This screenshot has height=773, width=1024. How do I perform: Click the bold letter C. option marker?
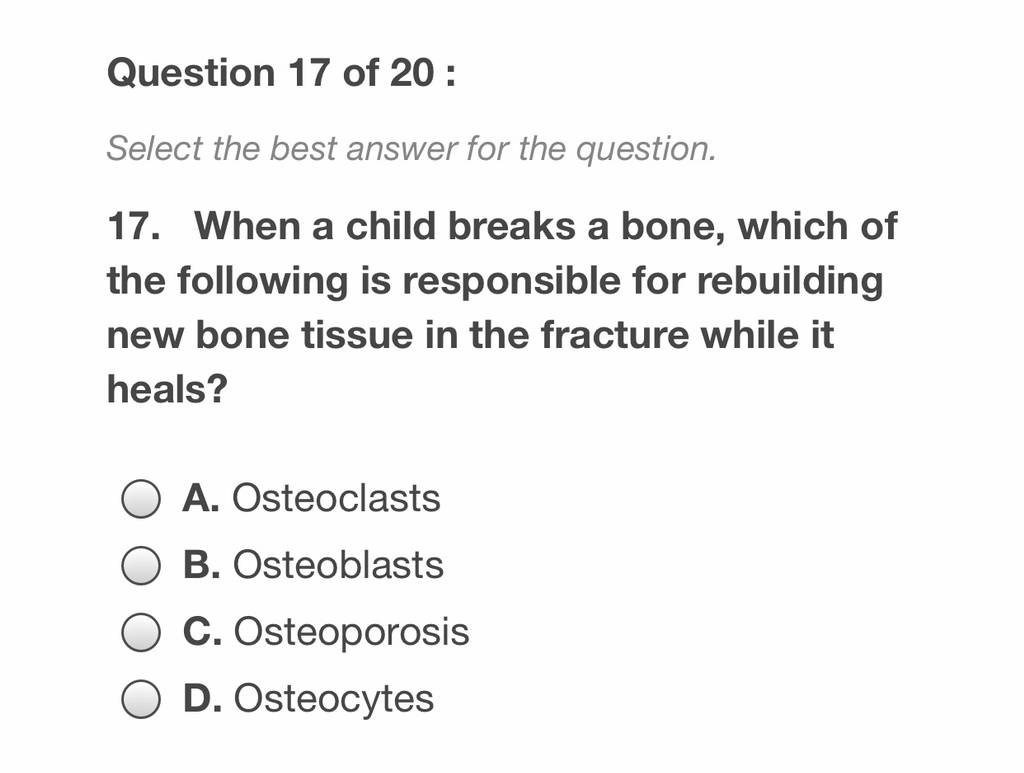pyautogui.click(x=202, y=632)
